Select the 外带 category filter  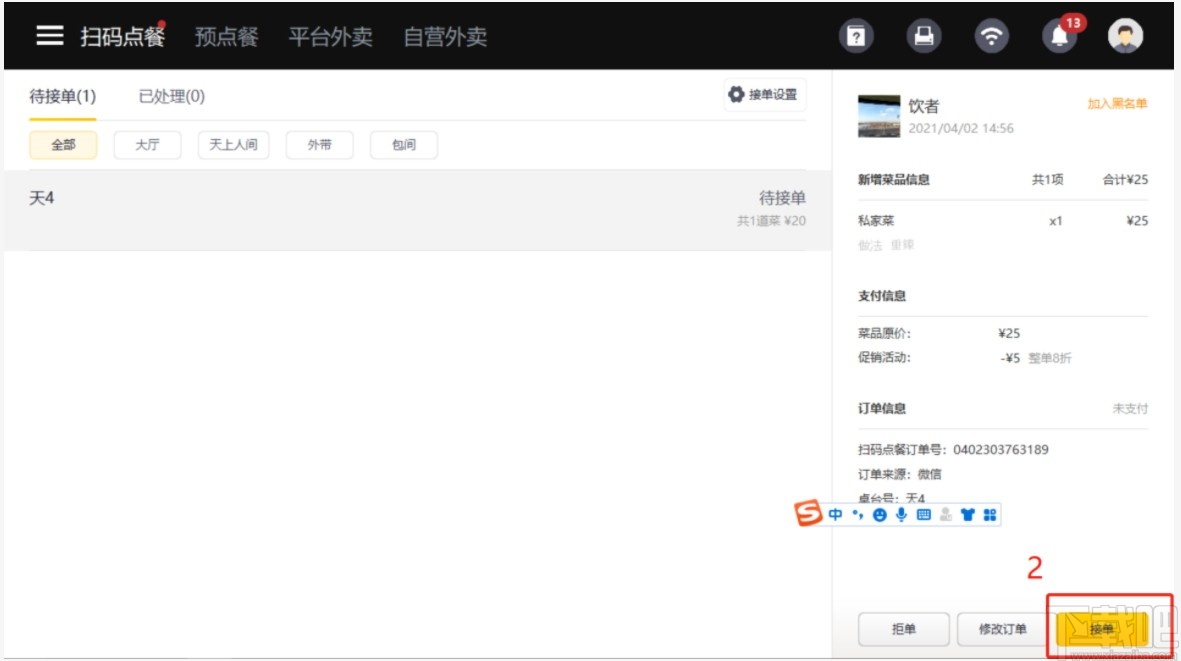(x=320, y=145)
